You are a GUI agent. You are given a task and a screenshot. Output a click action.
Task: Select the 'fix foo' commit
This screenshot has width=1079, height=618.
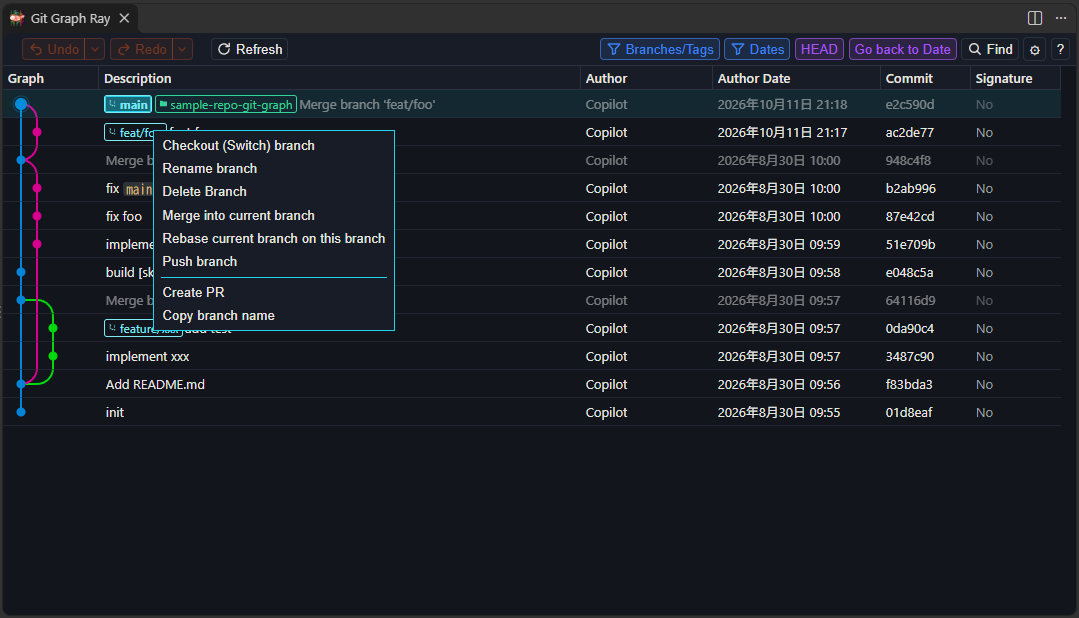click(531, 216)
